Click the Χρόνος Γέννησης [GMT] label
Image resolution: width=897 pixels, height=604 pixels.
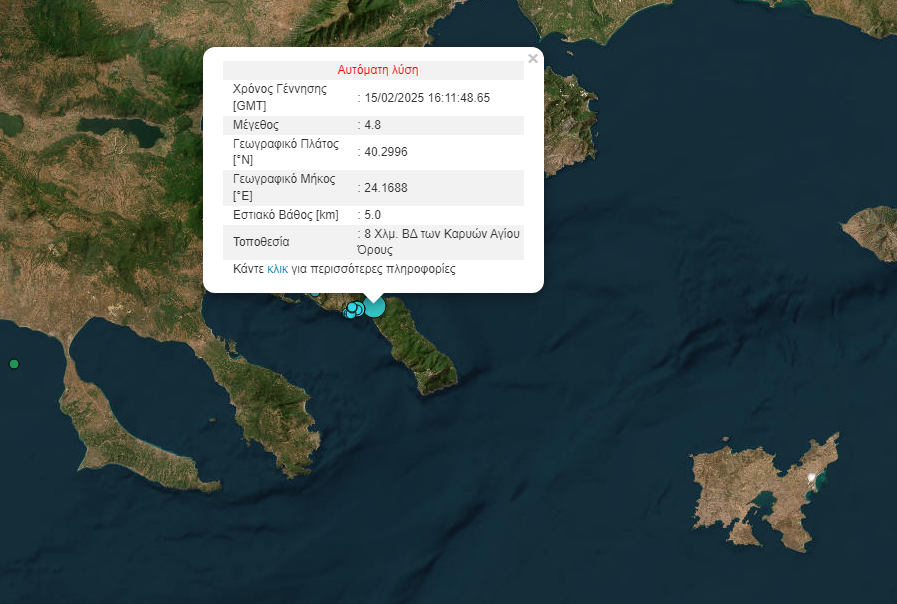[x=280, y=97]
